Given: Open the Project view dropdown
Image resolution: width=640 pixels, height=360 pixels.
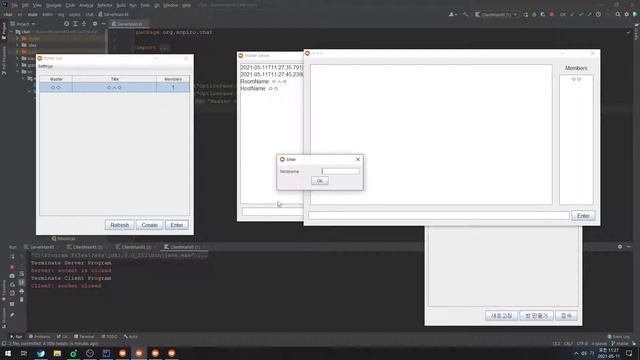Looking at the screenshot, I should (23, 24).
